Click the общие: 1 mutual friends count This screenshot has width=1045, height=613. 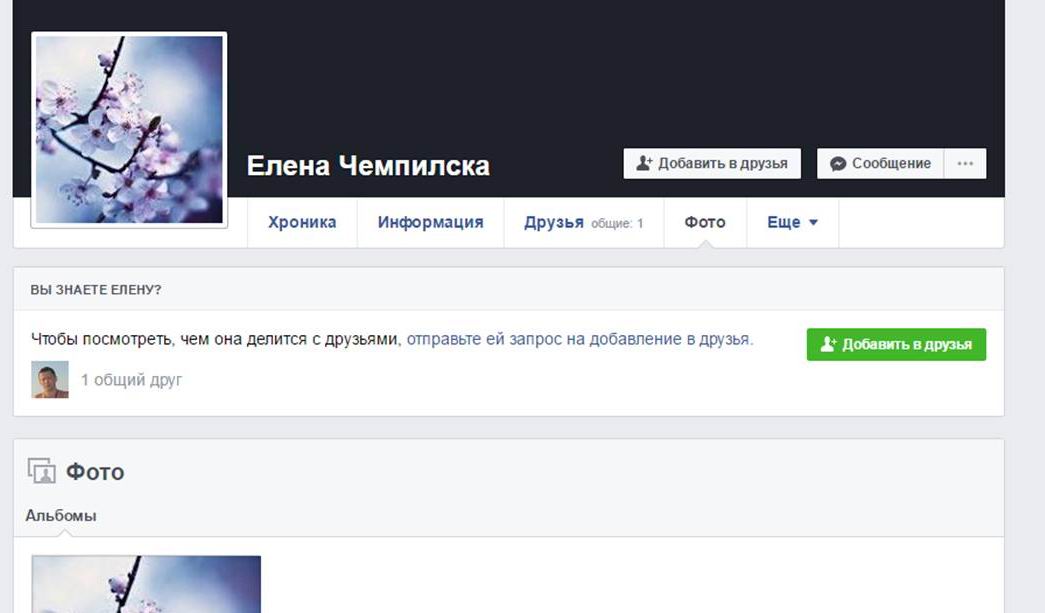pyautogui.click(x=617, y=224)
